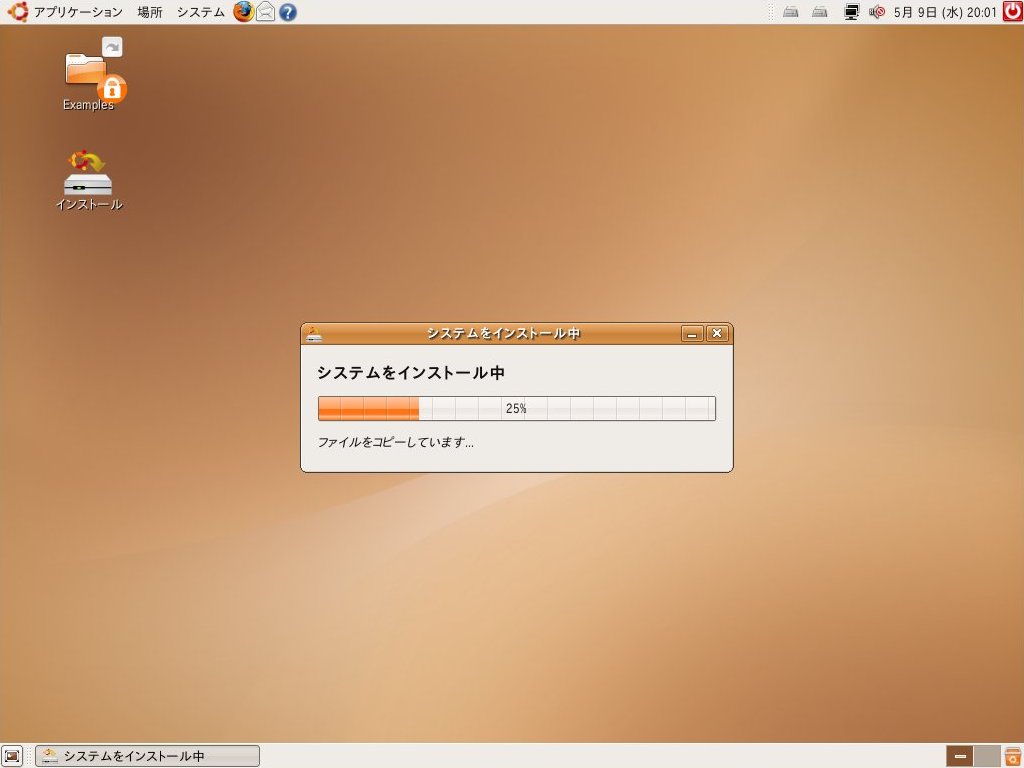
Task: Click the first keyboard indicator tray icon
Action: pyautogui.click(x=791, y=12)
